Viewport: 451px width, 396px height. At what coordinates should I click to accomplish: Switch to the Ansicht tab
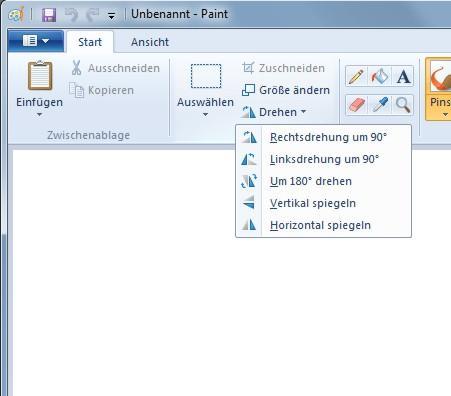tap(150, 42)
